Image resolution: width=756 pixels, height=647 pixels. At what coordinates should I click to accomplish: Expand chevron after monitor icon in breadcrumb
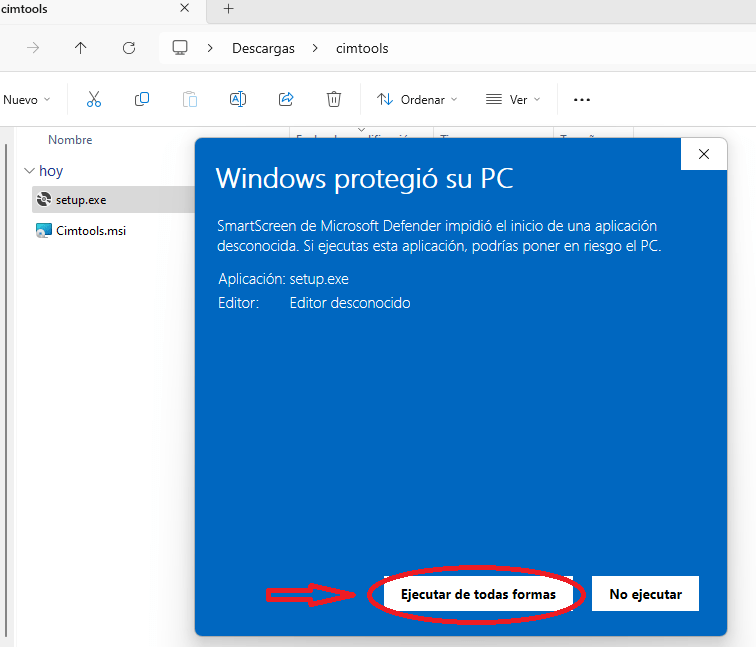(210, 48)
